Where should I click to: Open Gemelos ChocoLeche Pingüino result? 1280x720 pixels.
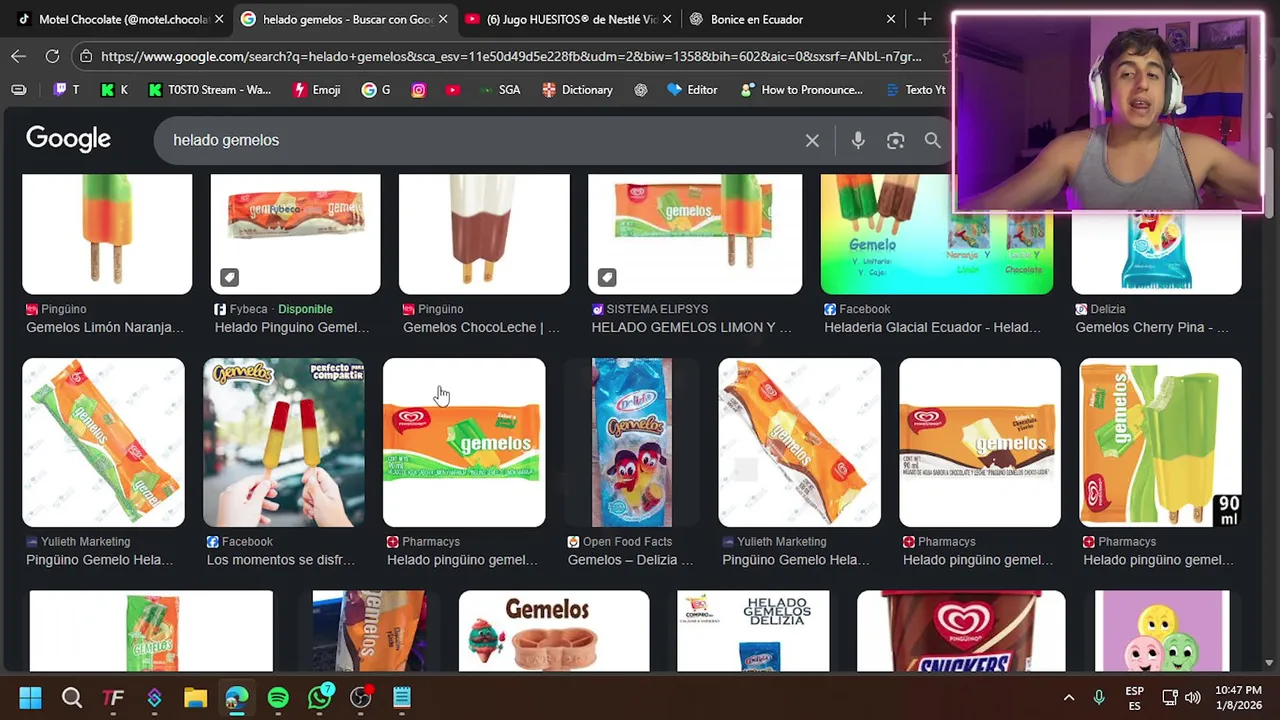point(484,256)
